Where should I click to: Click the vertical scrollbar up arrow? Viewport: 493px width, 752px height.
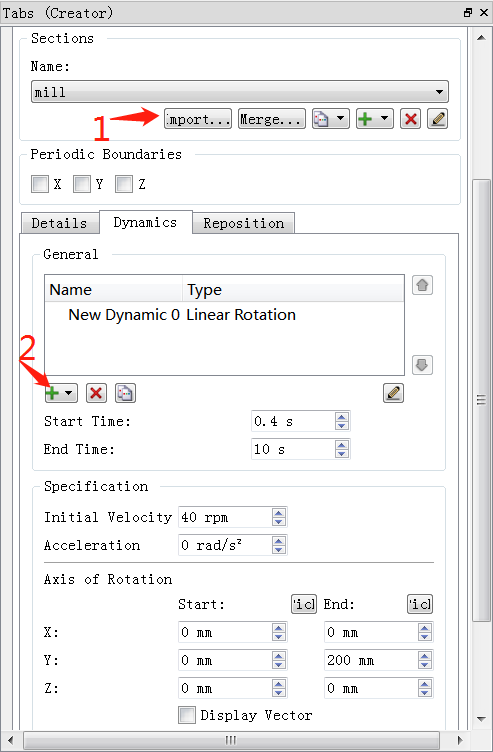coord(481,37)
